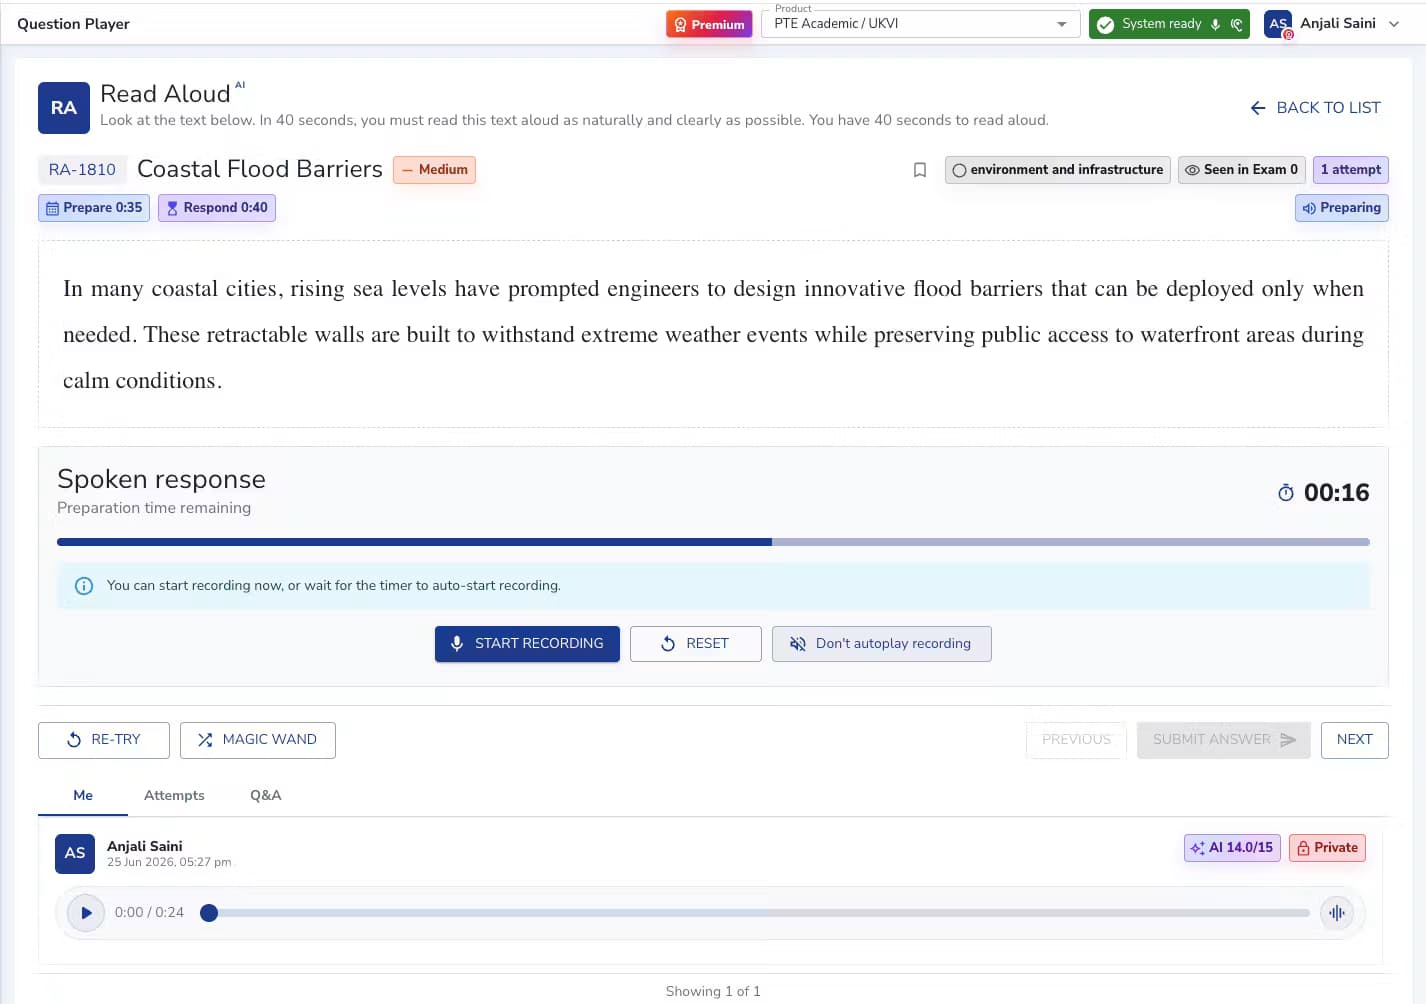
Task: Click the stopwatch icon beside 00:16
Action: 1286,492
